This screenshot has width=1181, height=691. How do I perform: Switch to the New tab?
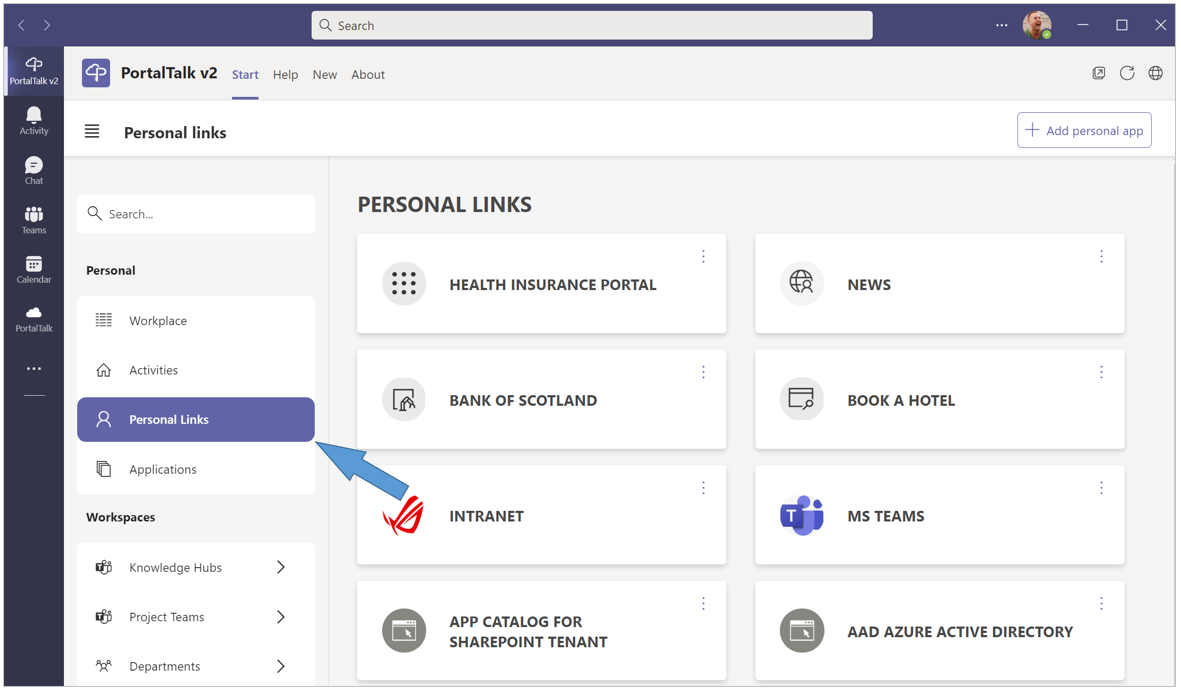coord(325,75)
